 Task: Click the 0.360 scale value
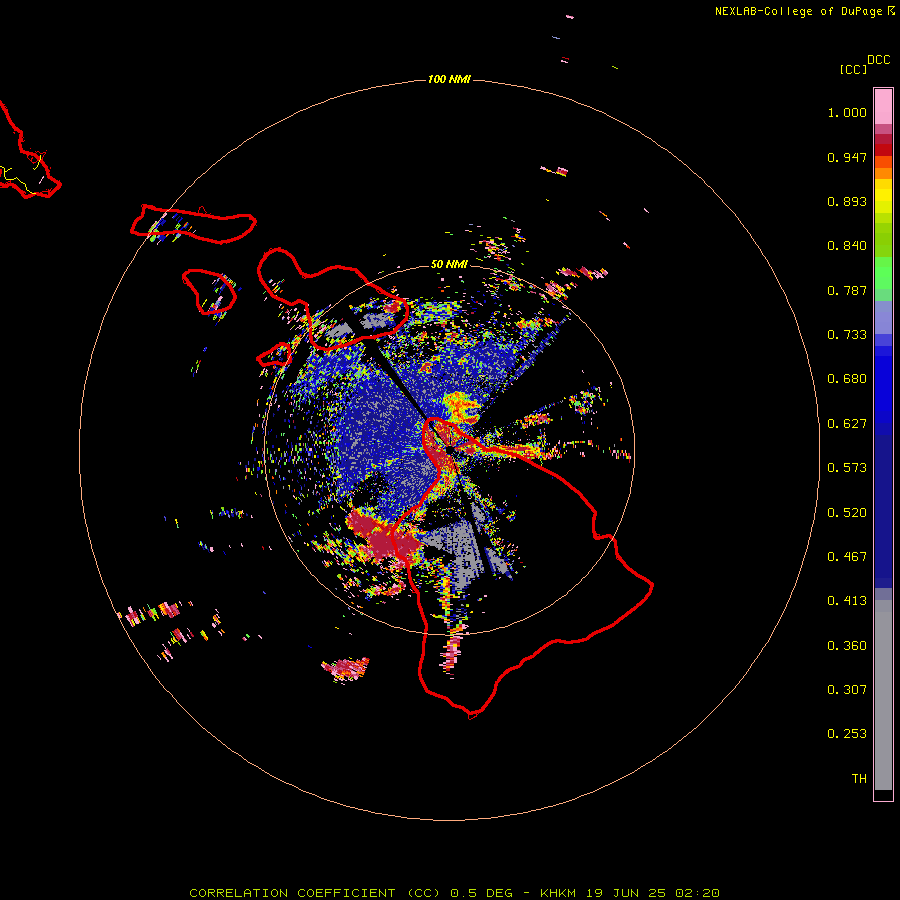(x=847, y=646)
